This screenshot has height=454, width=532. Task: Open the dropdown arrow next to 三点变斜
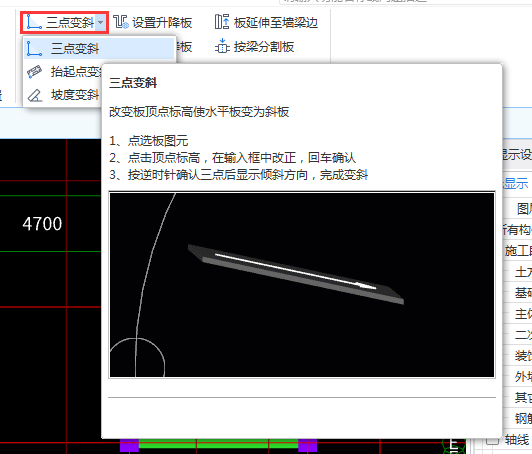pos(101,23)
